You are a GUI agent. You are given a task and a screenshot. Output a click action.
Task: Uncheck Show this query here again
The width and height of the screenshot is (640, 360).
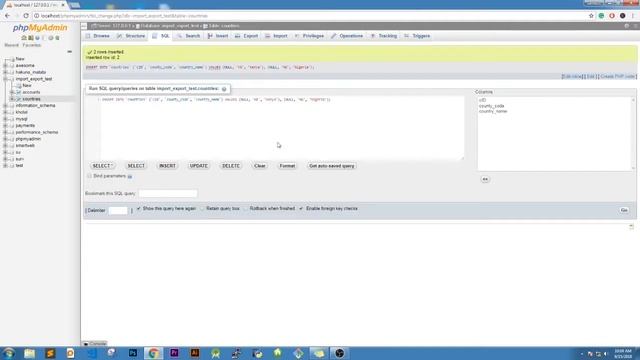(x=139, y=209)
